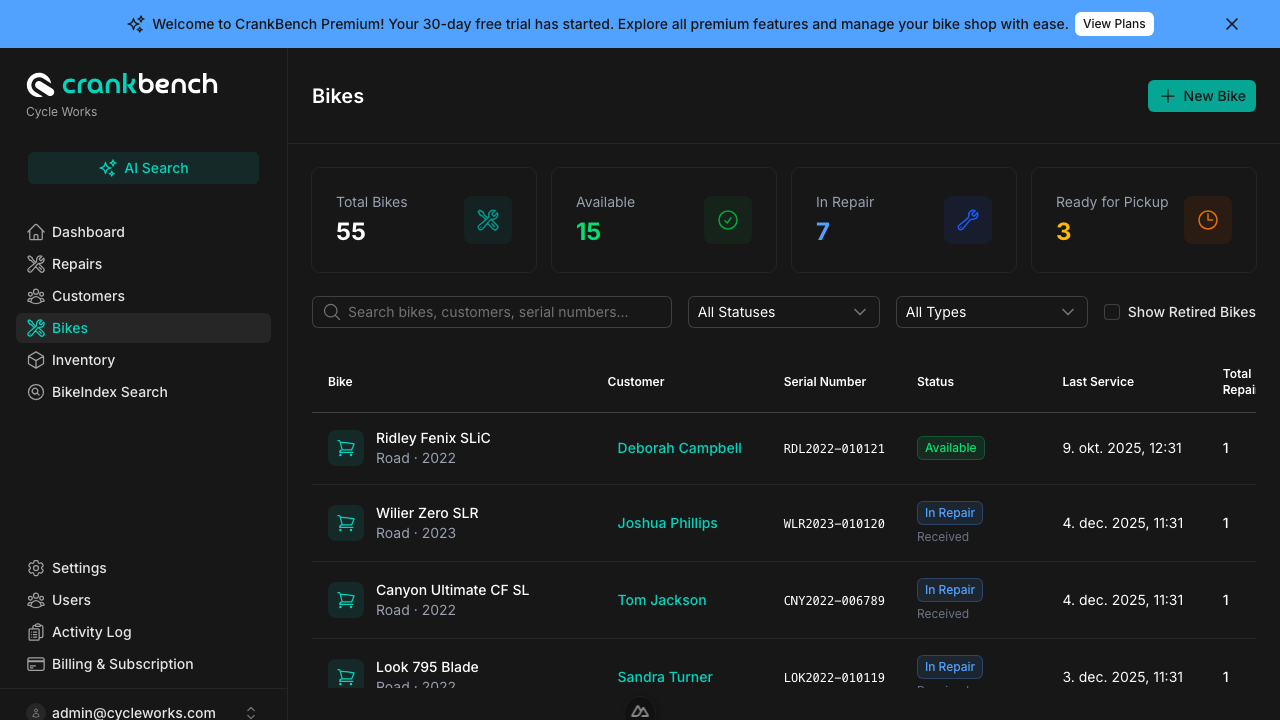The height and width of the screenshot is (720, 1280).
Task: Click the Canyon Ultimate CF SL bike icon
Action: coord(346,600)
